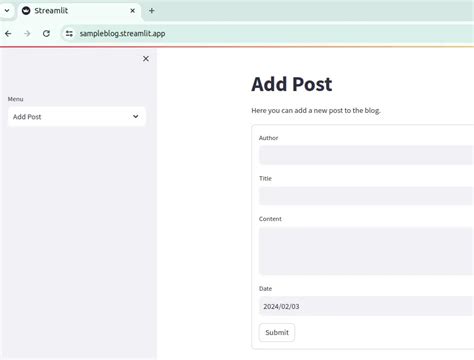Open a new browser tab
This screenshot has width=474, height=360.
tap(152, 11)
